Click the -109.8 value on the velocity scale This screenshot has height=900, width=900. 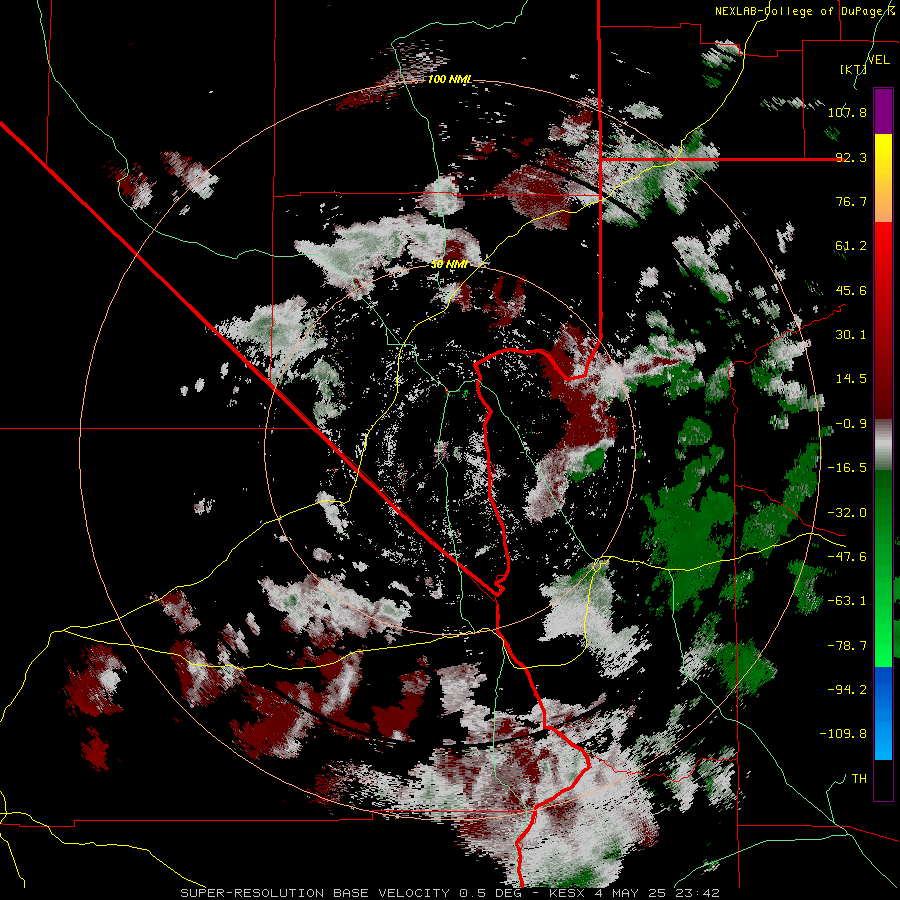click(x=843, y=734)
